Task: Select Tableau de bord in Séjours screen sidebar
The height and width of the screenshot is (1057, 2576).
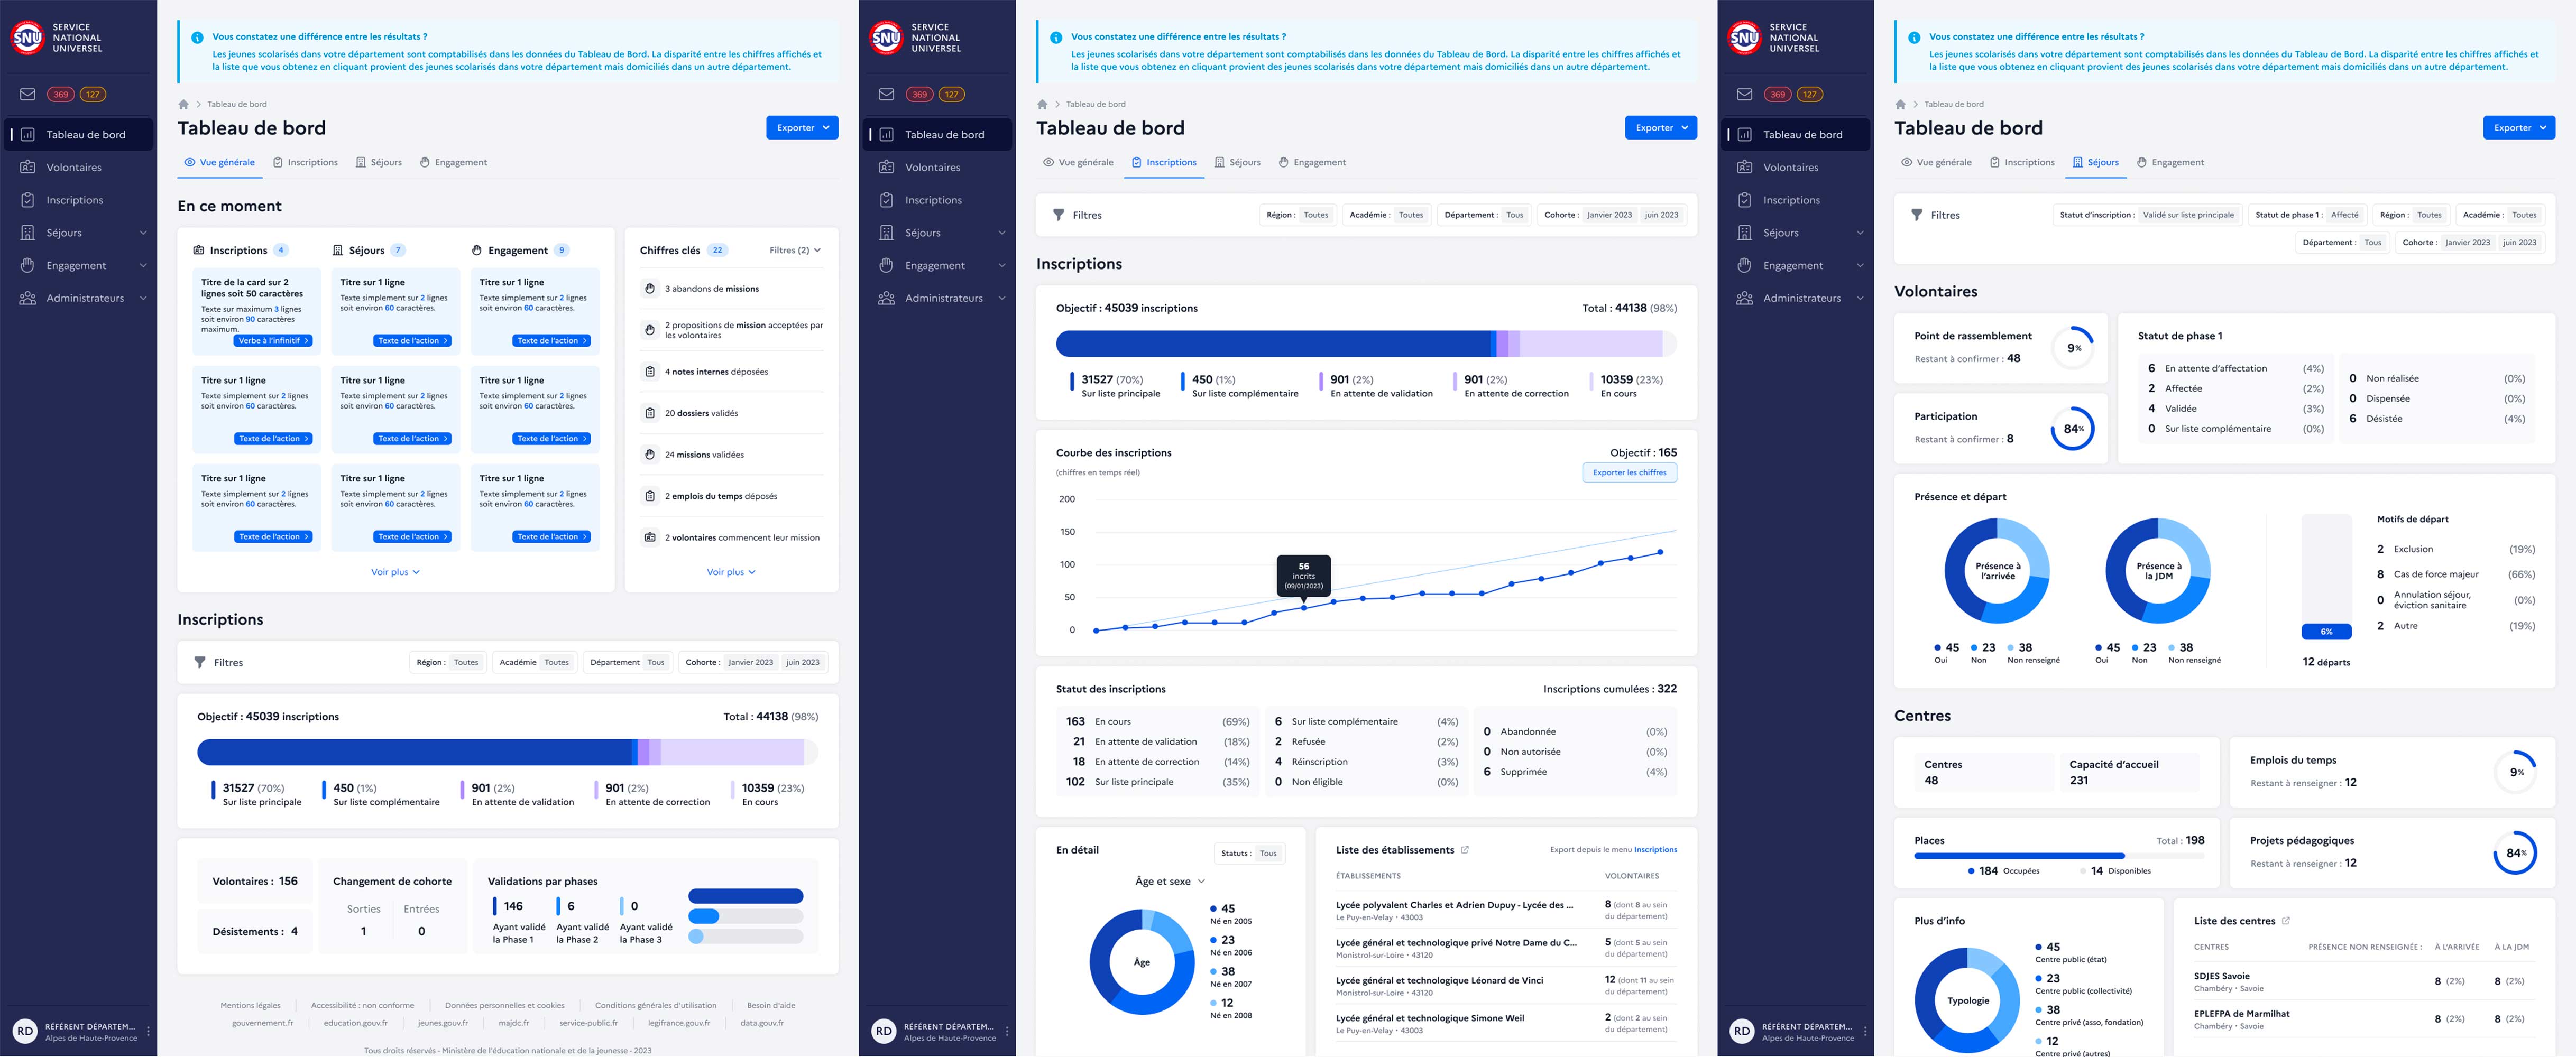Action: coord(1796,135)
